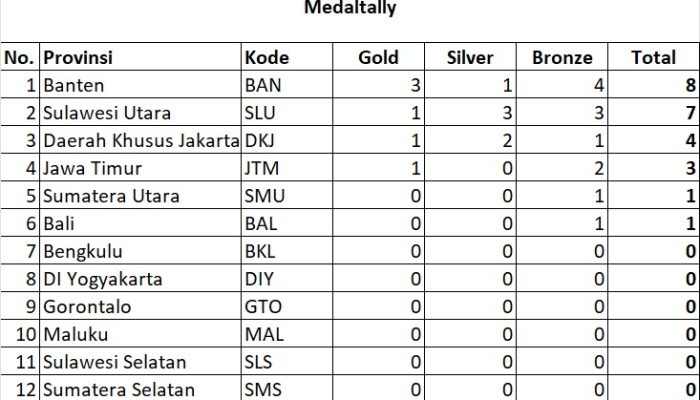Screen dimensions: 700x400
Task: Select the Banten province cell
Action: [x=74, y=86]
